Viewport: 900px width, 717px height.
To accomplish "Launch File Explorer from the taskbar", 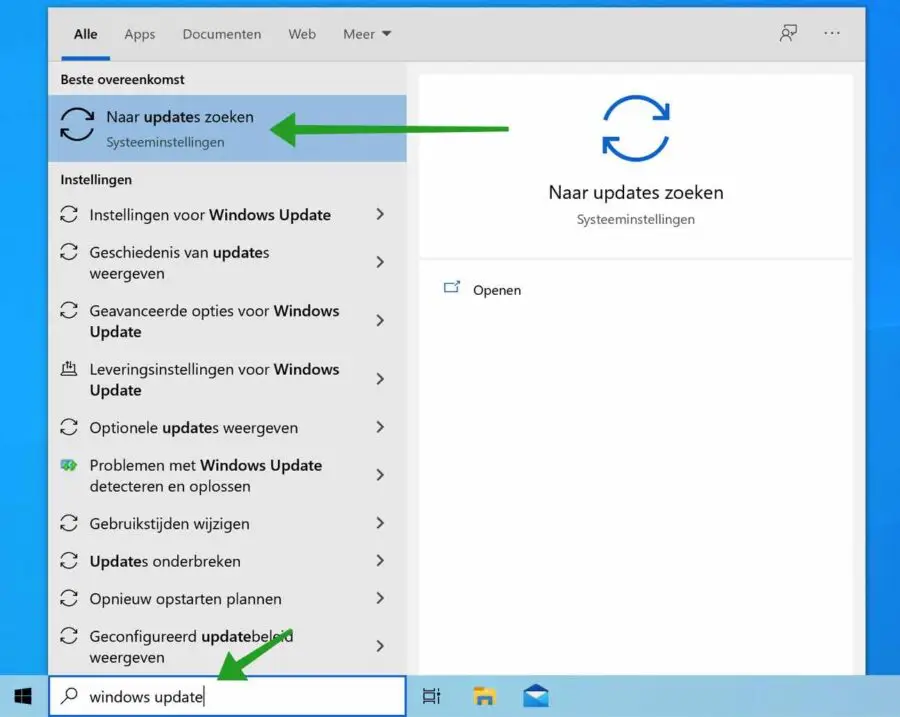I will tap(484, 696).
